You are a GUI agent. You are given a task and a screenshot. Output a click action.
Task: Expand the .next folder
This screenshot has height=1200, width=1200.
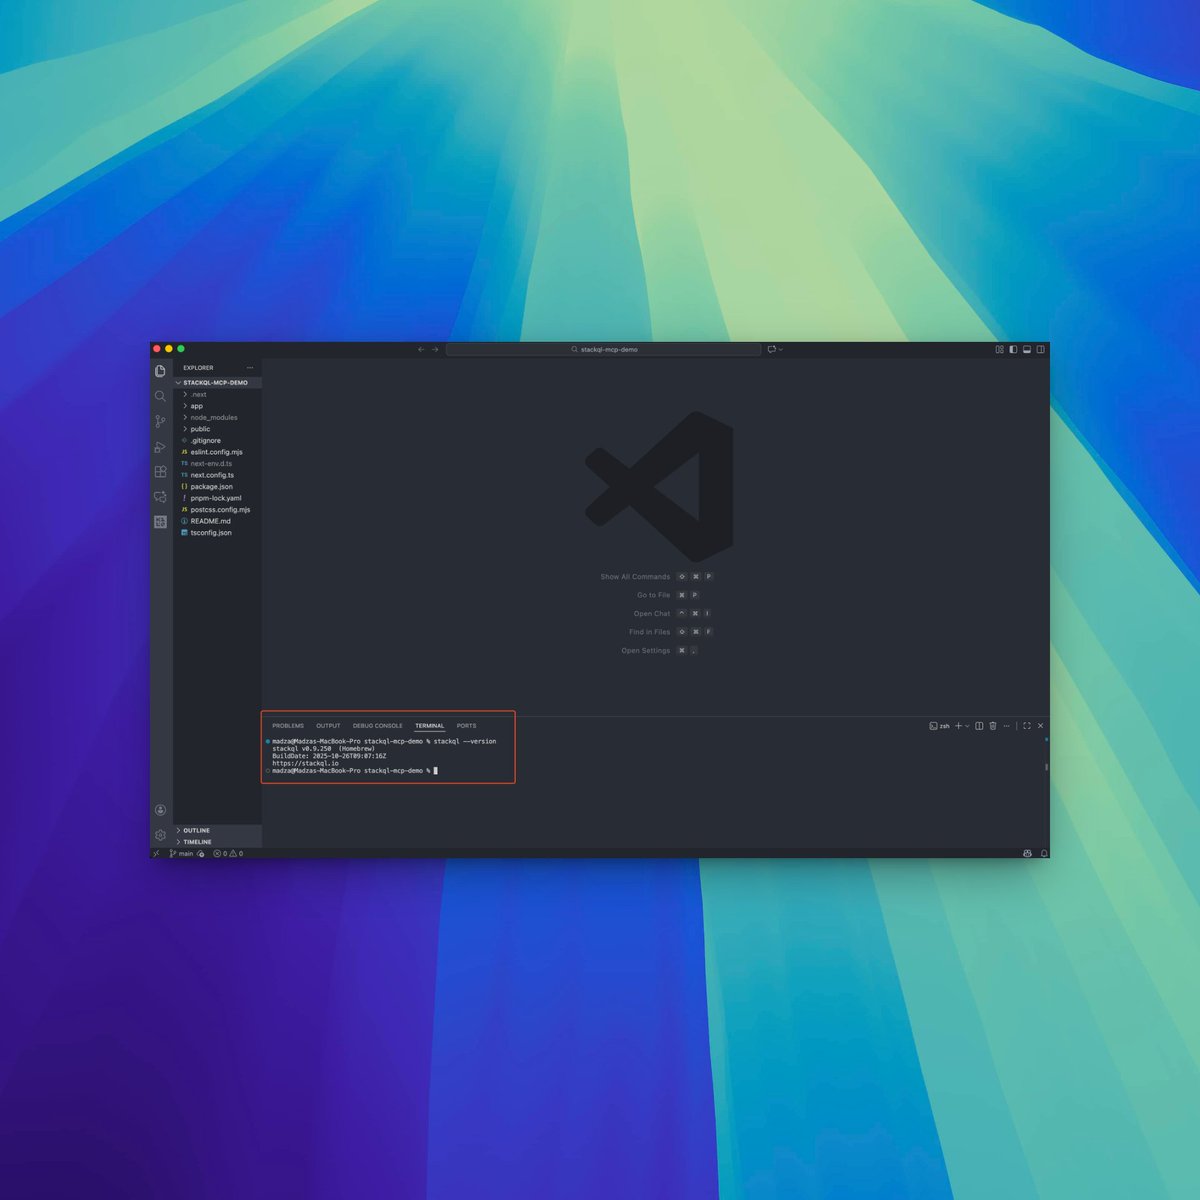click(x=217, y=395)
